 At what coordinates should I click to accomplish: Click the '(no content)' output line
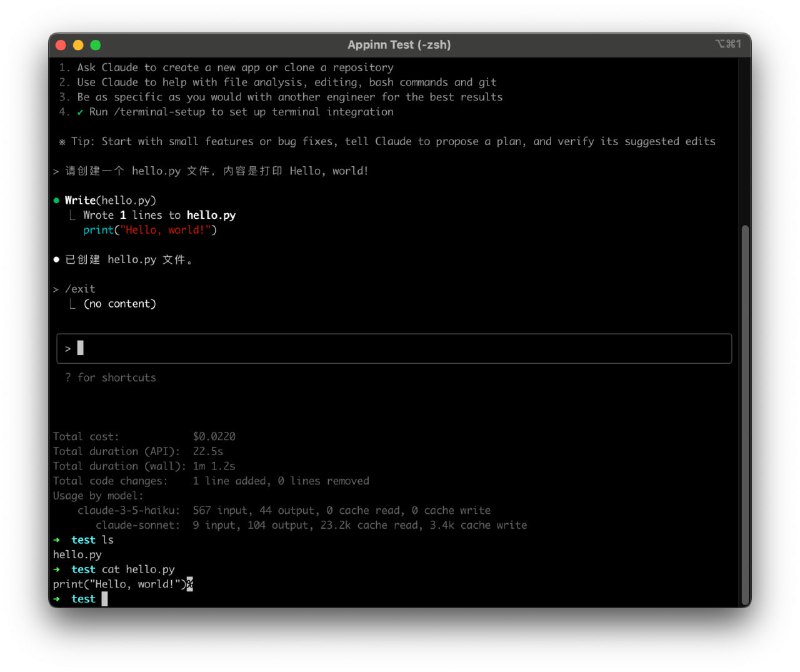tap(120, 304)
